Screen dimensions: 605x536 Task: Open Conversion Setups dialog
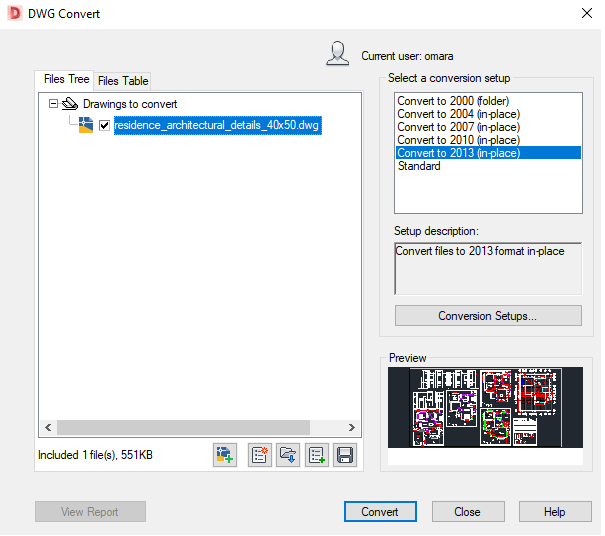[488, 316]
